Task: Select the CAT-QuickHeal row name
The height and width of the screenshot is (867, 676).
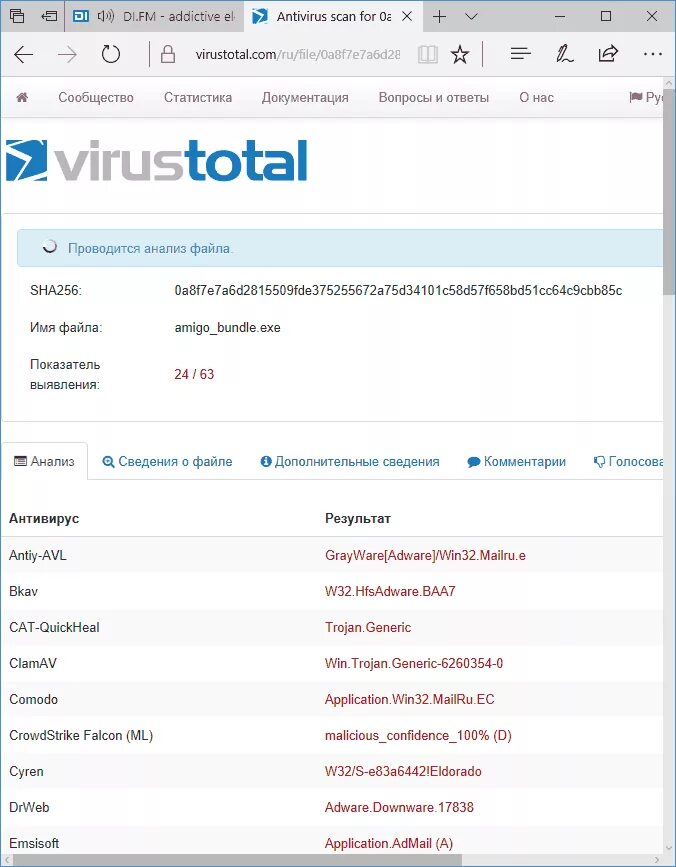Action: [54, 627]
